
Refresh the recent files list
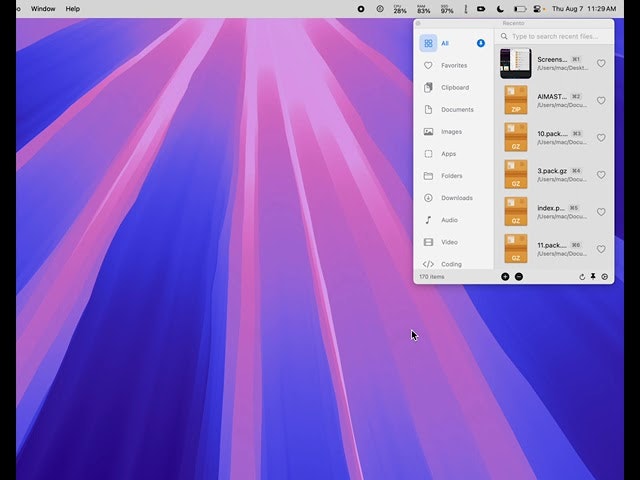pyautogui.click(x=582, y=277)
